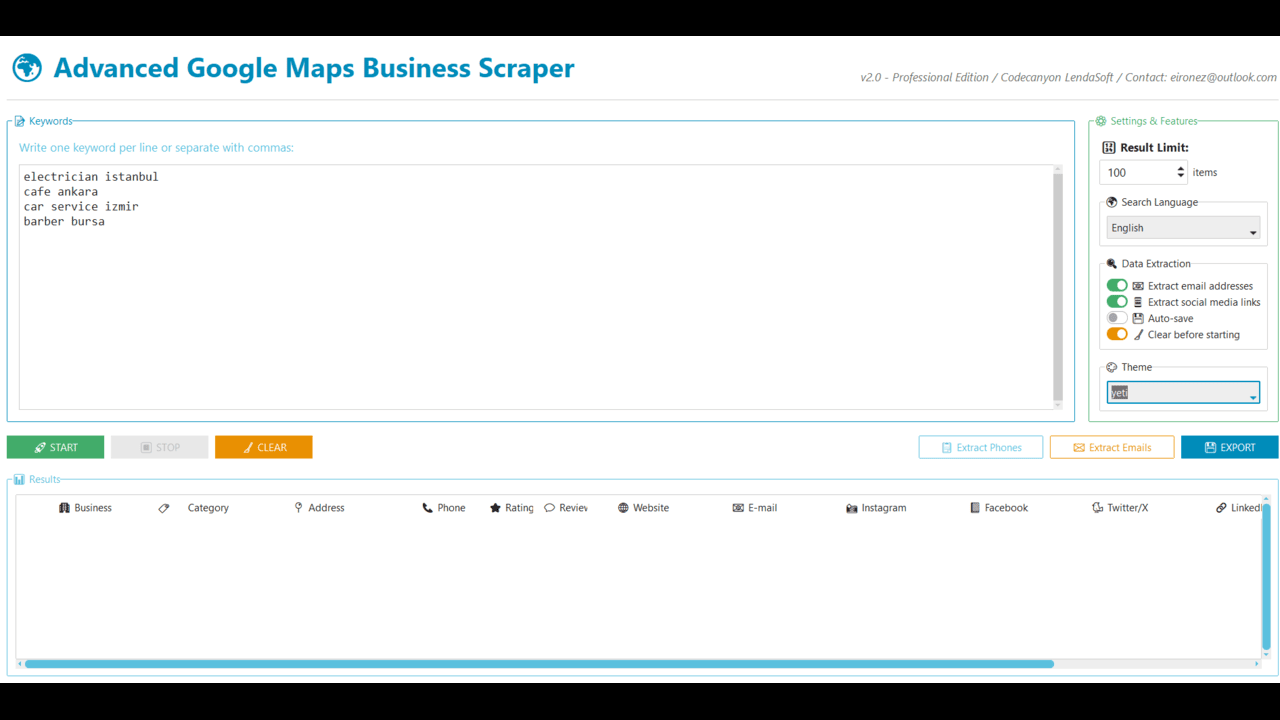Decrease Result Limit with the down arrow
The height and width of the screenshot is (720, 1280).
point(1181,177)
